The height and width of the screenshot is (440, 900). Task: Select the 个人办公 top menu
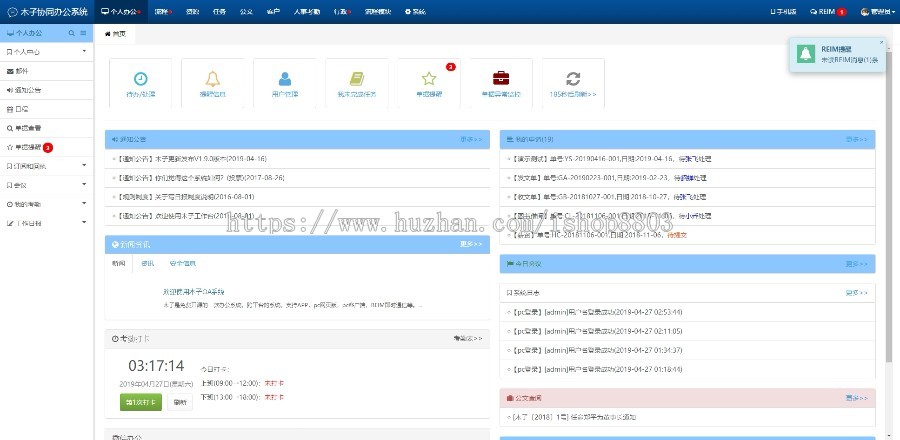tap(120, 11)
